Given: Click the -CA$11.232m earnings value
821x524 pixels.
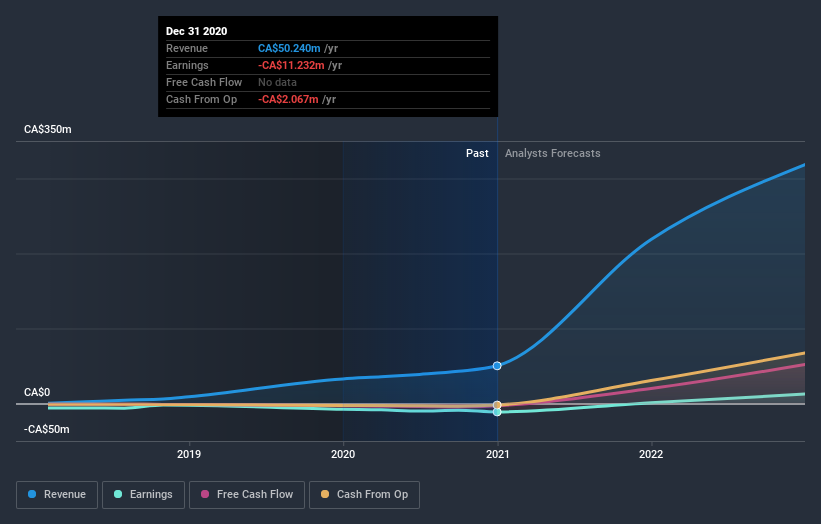Looking at the screenshot, I should tap(291, 65).
